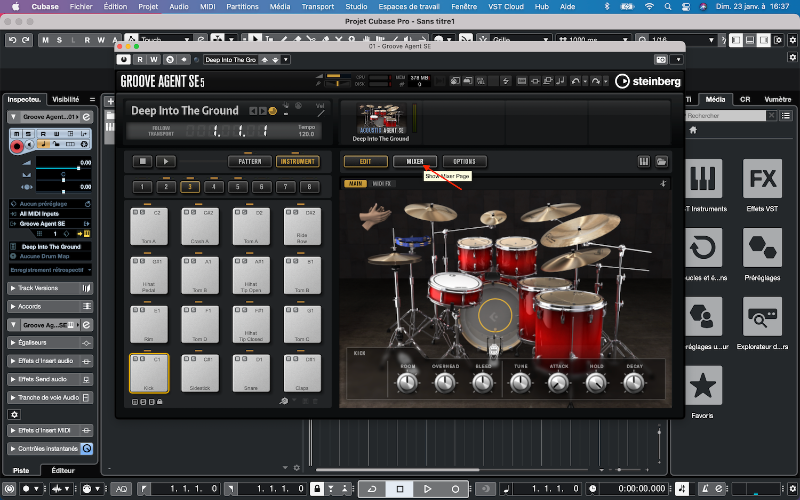Screen dimensions: 800x500
Task: Click the Options button
Action: pos(464,162)
